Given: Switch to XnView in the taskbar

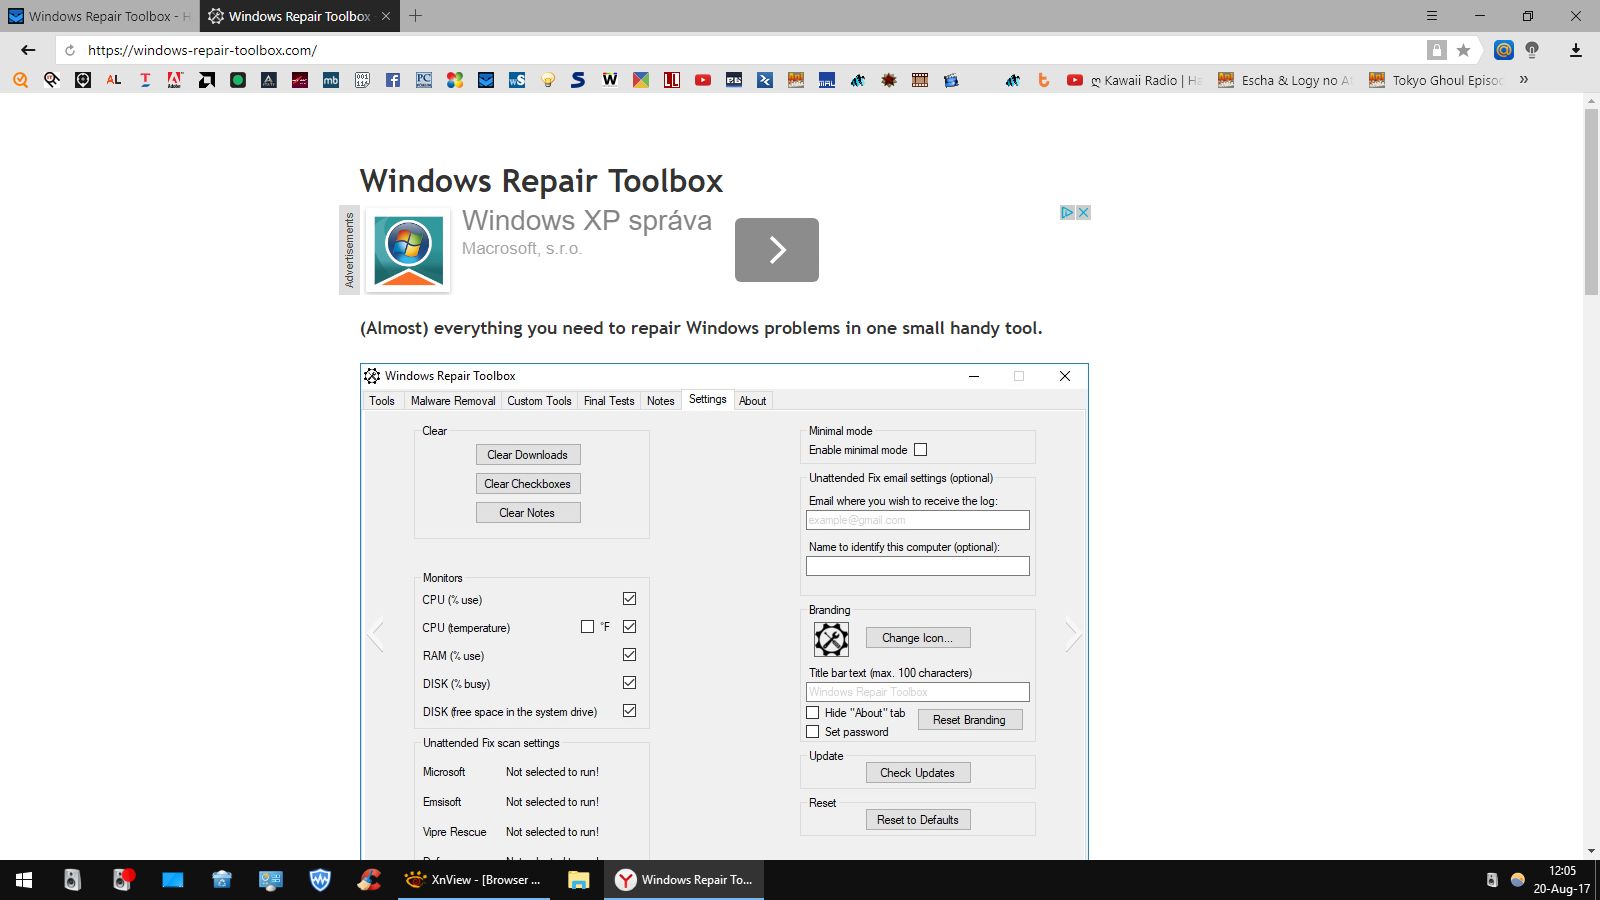Looking at the screenshot, I should 474,880.
